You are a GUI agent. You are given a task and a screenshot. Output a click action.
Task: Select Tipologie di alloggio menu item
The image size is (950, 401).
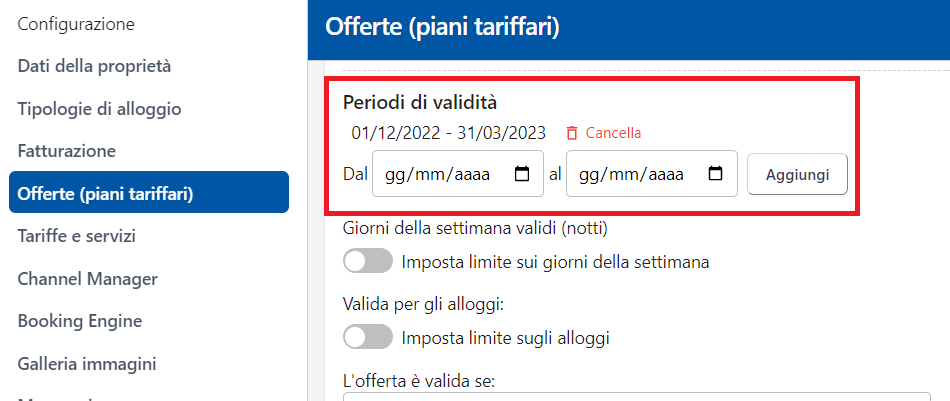99,108
